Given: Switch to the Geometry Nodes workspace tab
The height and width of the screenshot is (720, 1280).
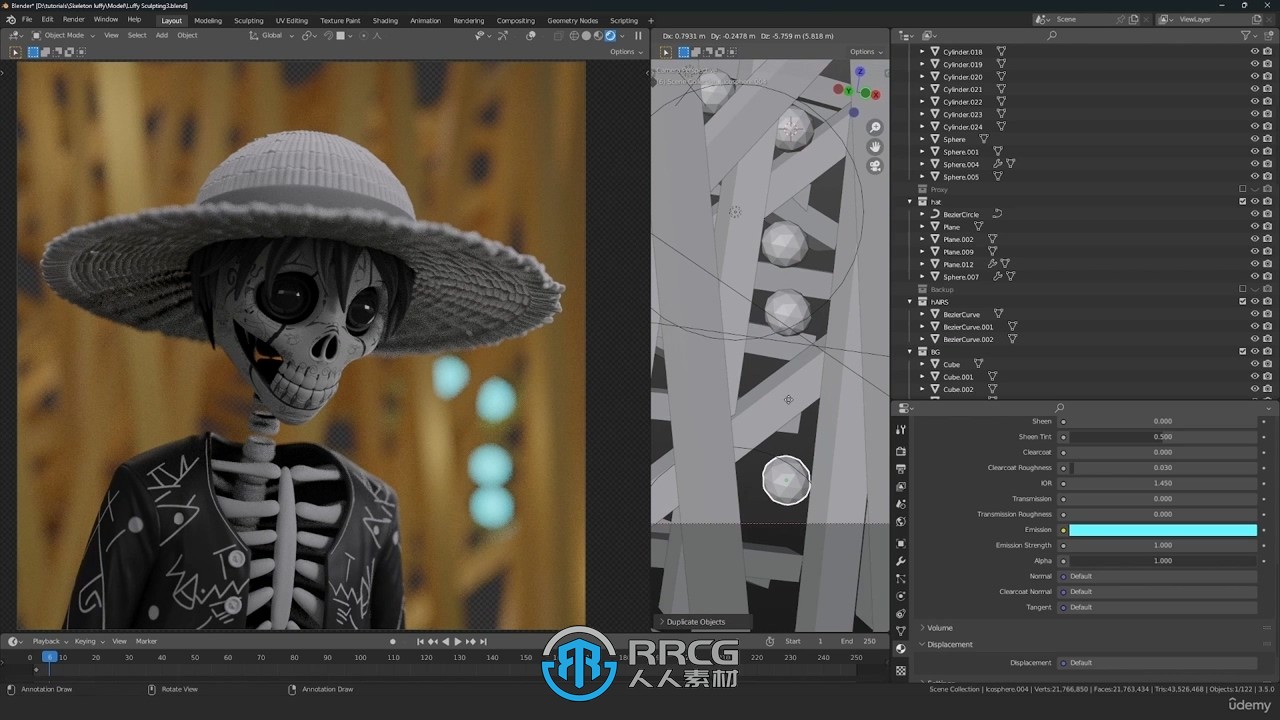Looking at the screenshot, I should [572, 20].
